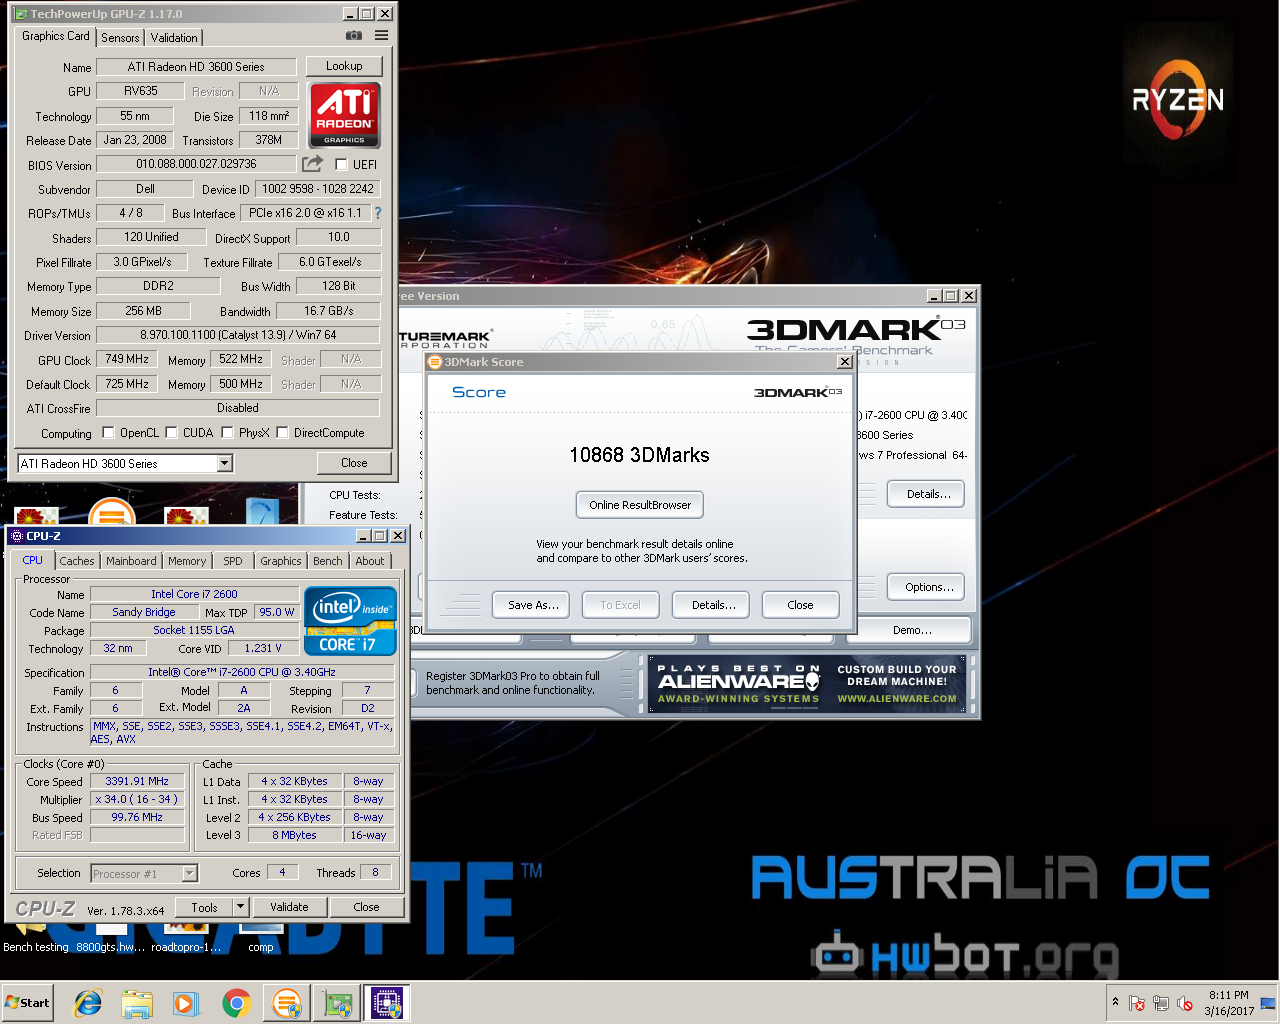Viewport: 1280px width, 1024px height.
Task: Click the Intel Core i7 logo
Action: pyautogui.click(x=350, y=621)
